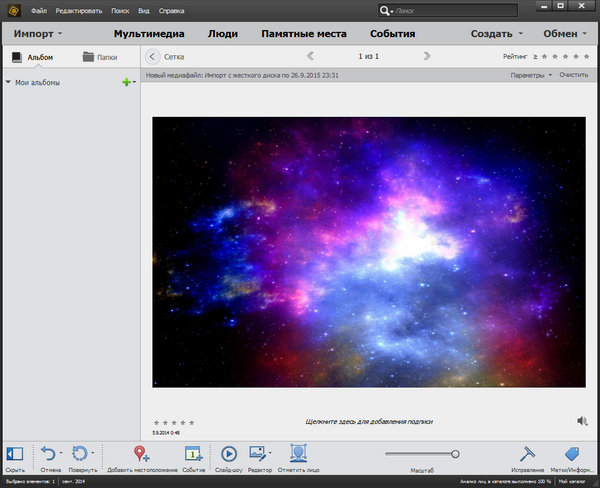The width and height of the screenshot is (600, 488).
Task: Toggle the Метки/Информация tag panel
Action: coord(573,454)
